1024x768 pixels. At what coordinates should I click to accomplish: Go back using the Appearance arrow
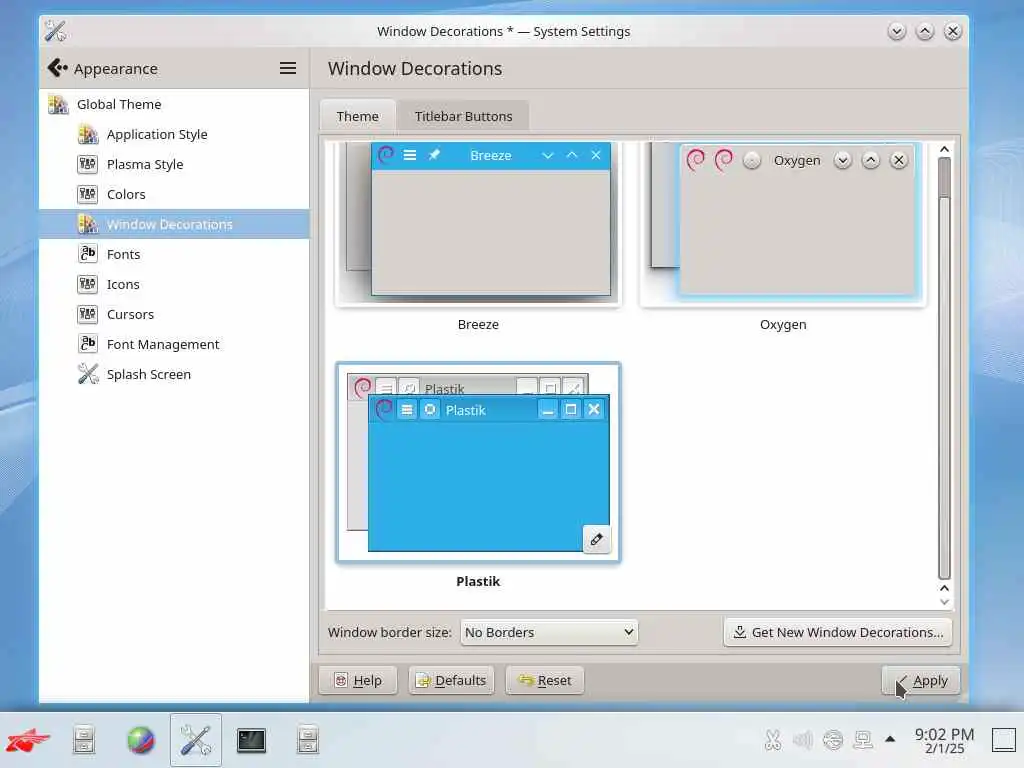coord(57,68)
